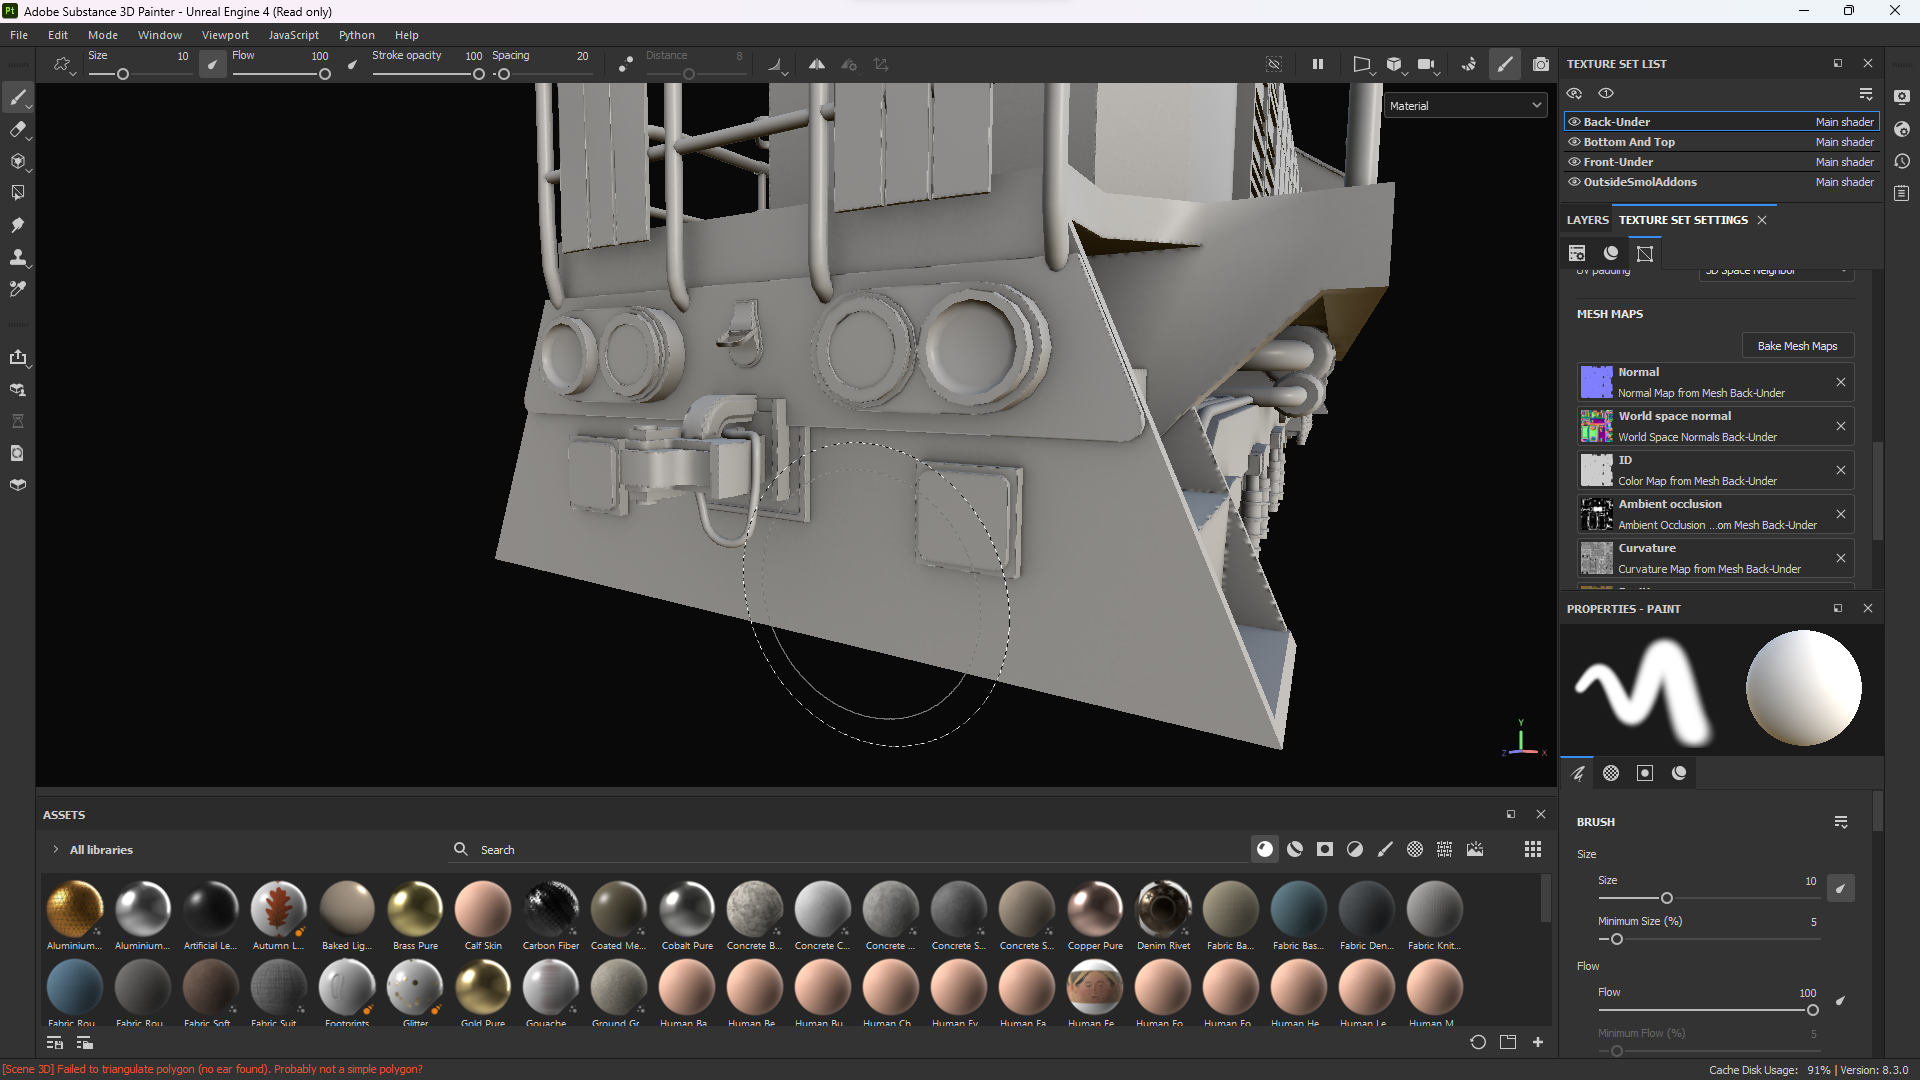Select the Eraser tool

(17, 128)
